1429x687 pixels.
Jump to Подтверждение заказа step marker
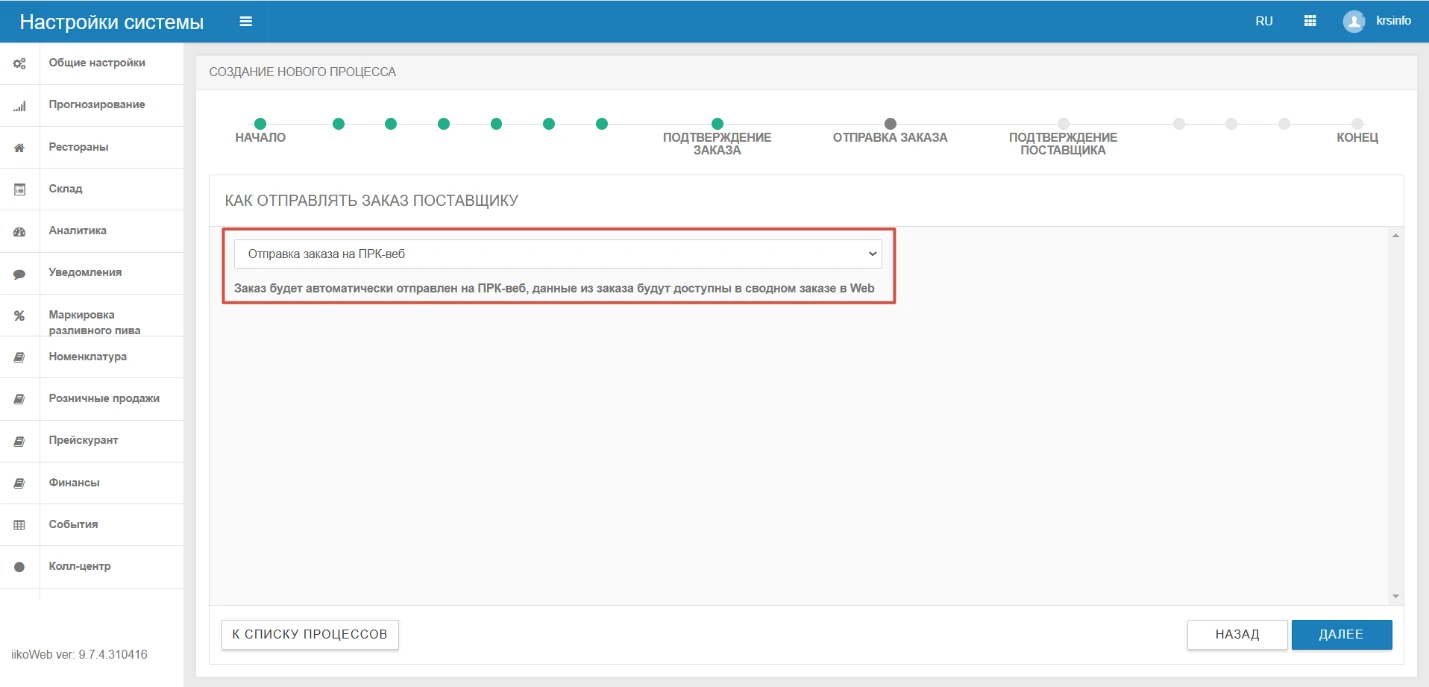pos(717,124)
